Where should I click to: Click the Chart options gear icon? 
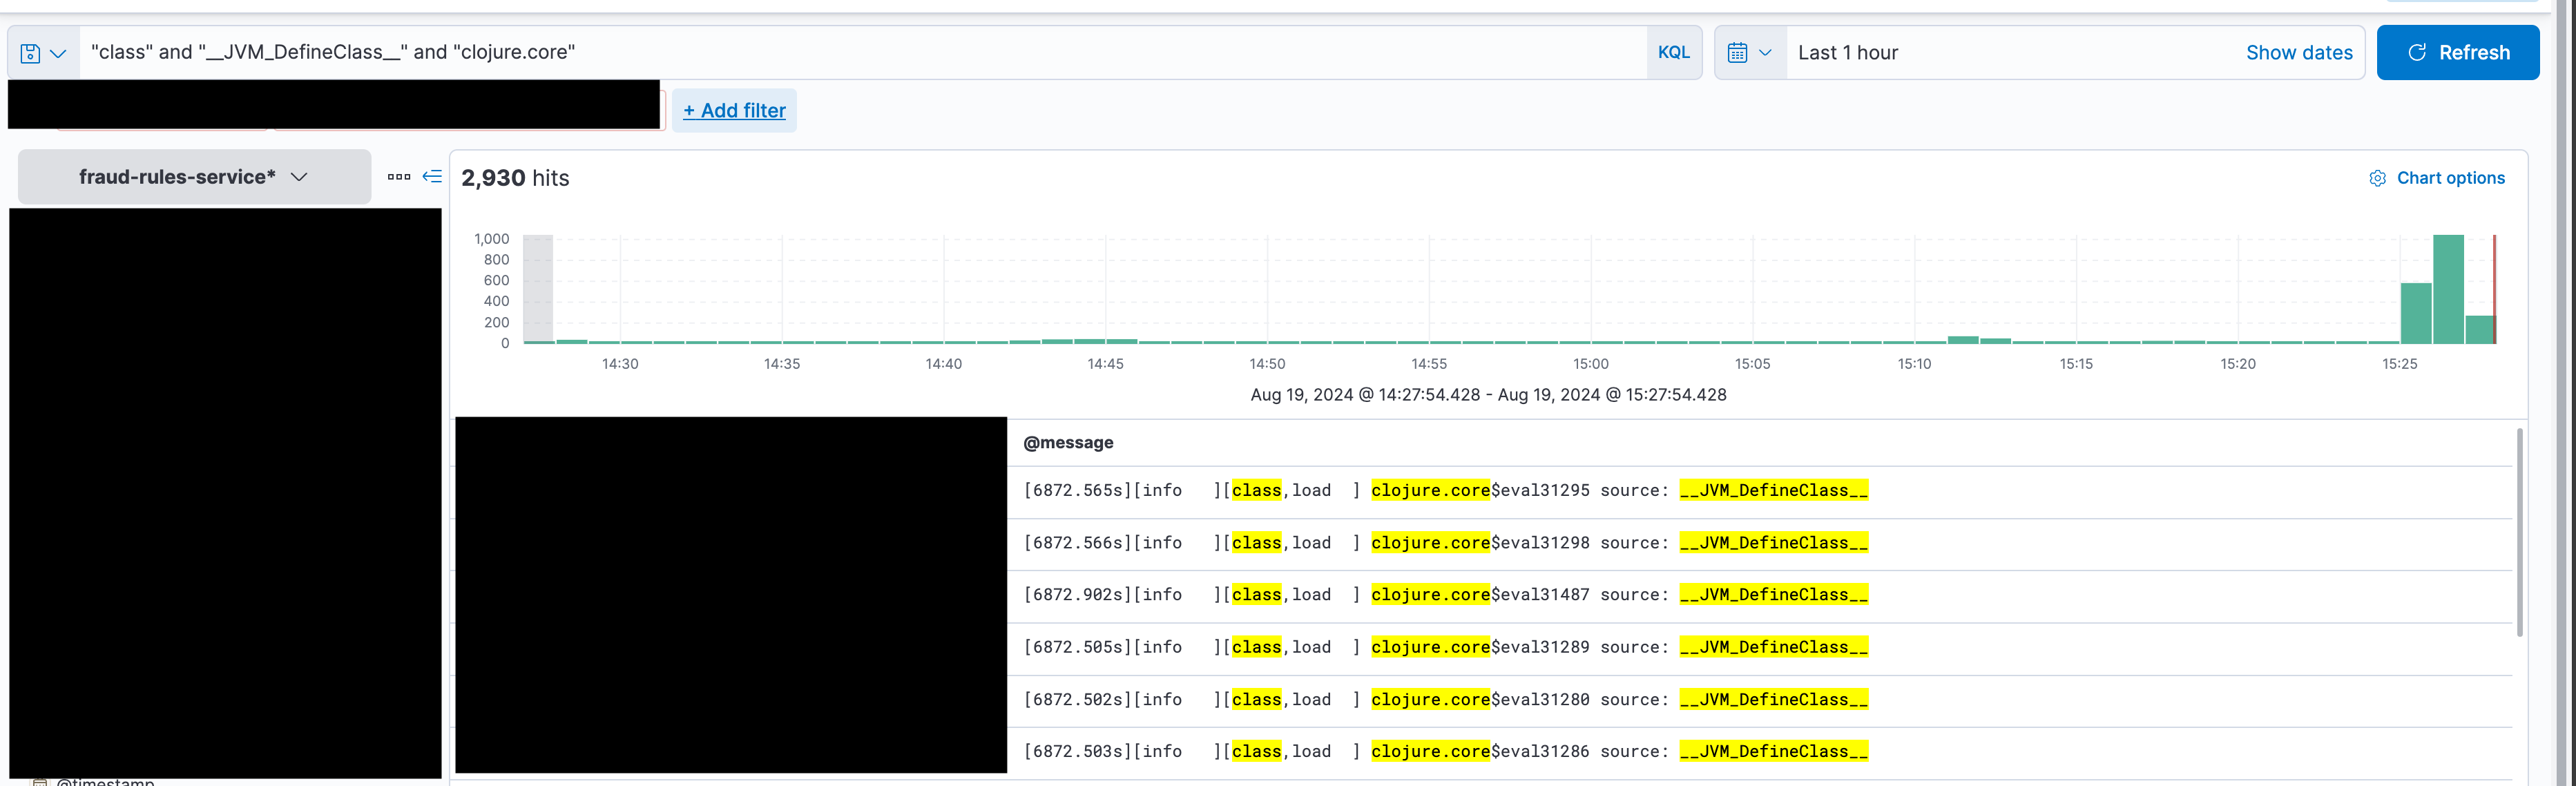2377,178
